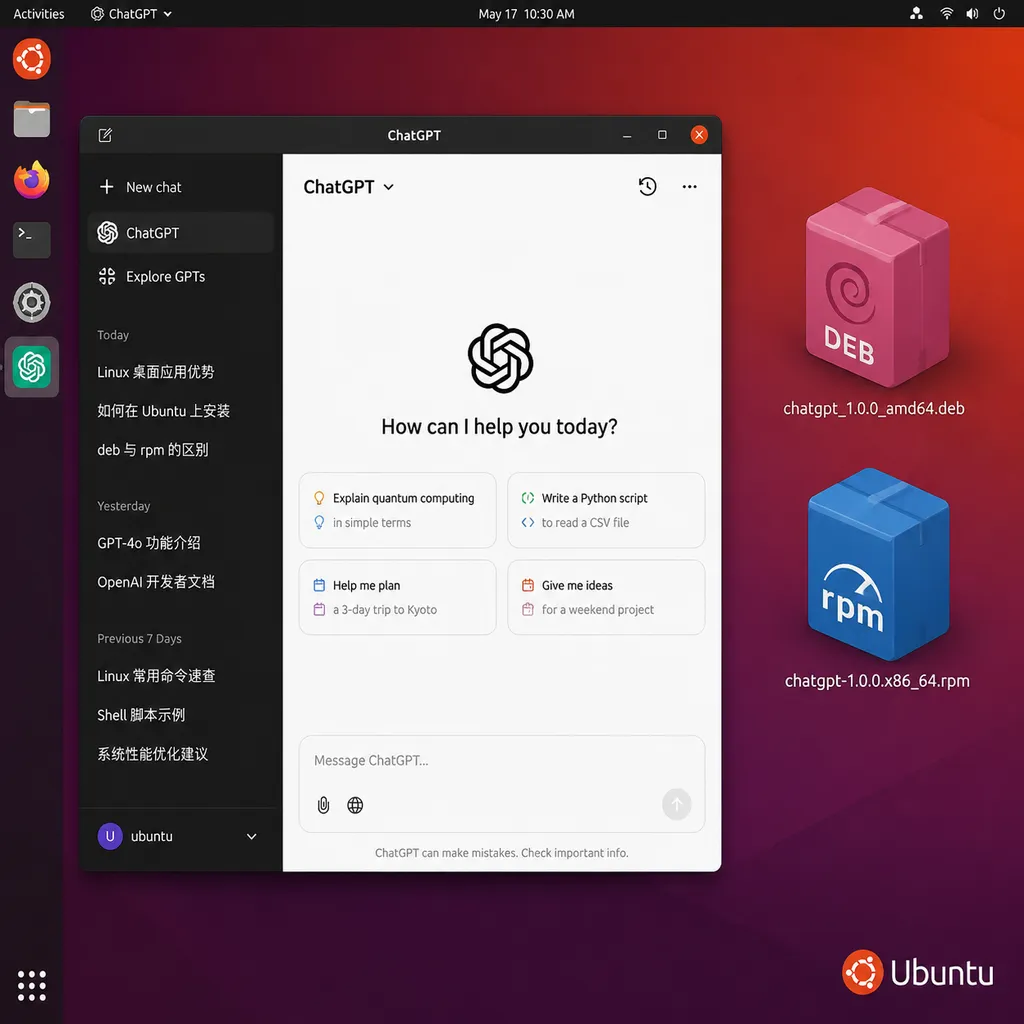The width and height of the screenshot is (1024, 1024).
Task: Open chat 'OpenAI 开发者文档'
Action: click(x=155, y=581)
